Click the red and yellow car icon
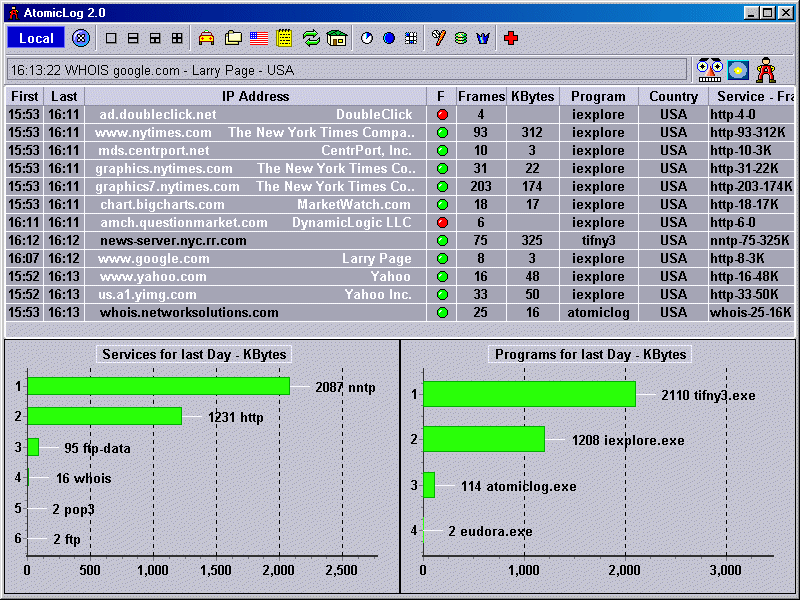The width and height of the screenshot is (800, 600). (206, 38)
